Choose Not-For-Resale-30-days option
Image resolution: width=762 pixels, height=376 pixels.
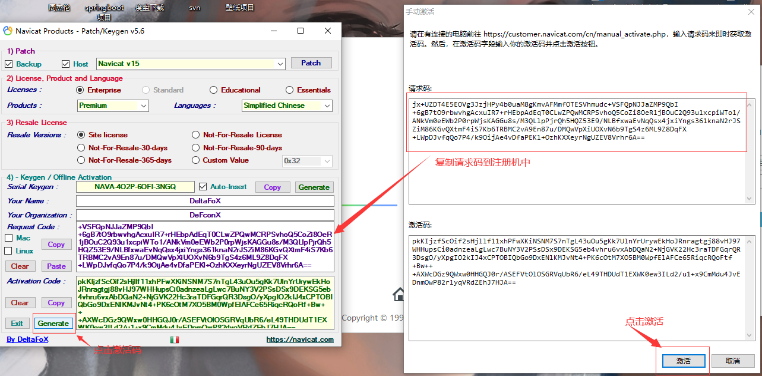pos(81,147)
